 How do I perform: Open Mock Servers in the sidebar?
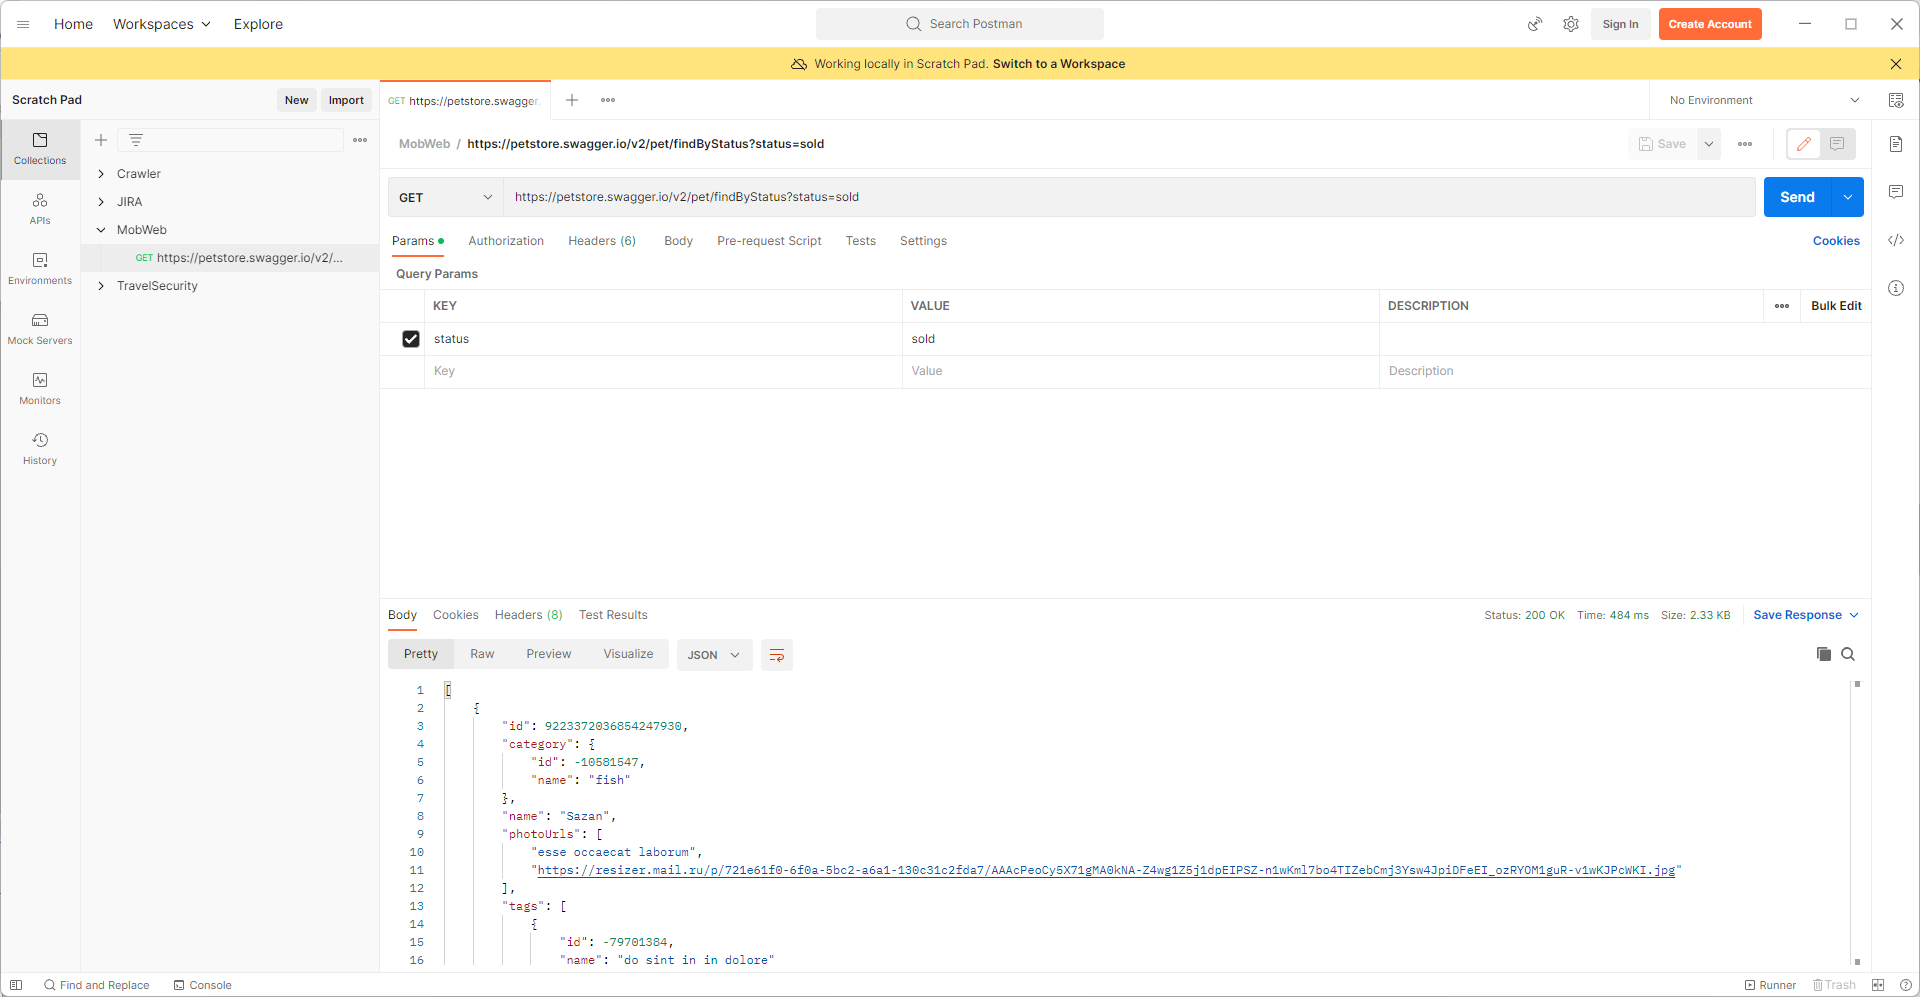tap(40, 329)
